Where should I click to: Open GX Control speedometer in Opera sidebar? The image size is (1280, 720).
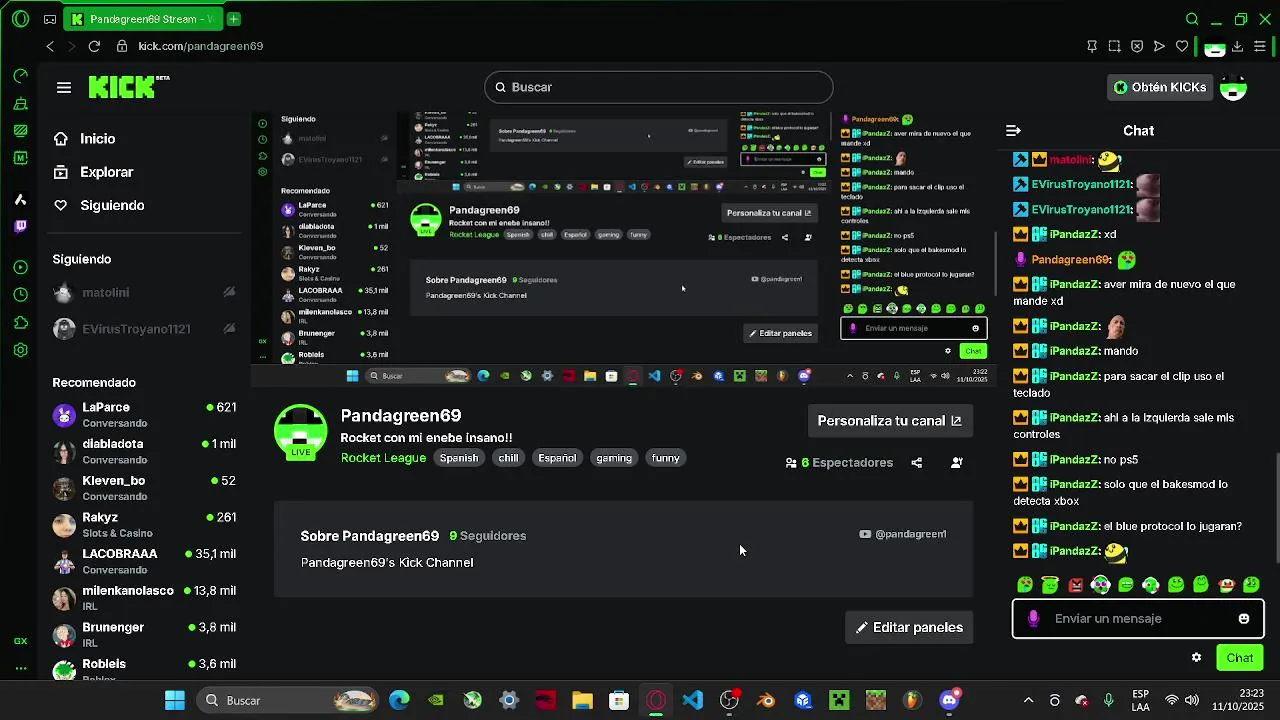tap(20, 76)
